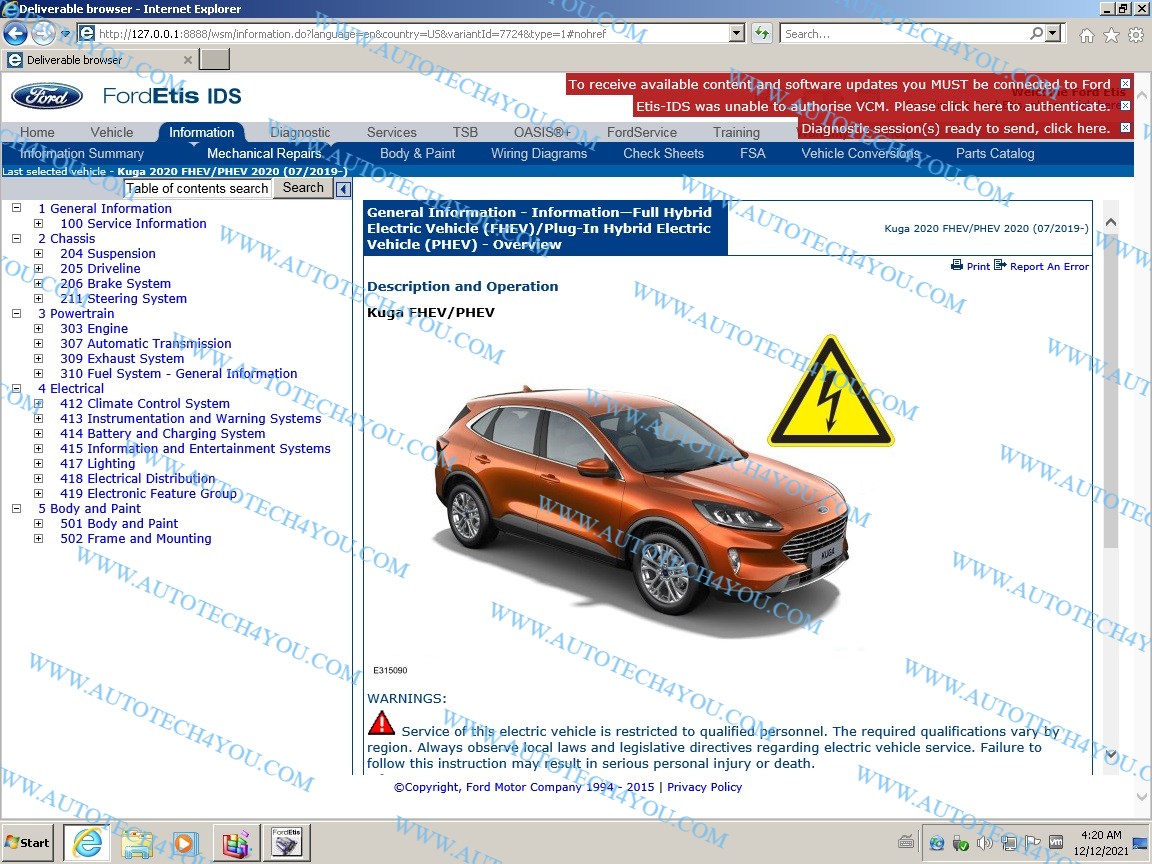Screen dimensions: 1152x864
Task: Open the Privacy Policy link
Action: pyautogui.click(x=704, y=787)
